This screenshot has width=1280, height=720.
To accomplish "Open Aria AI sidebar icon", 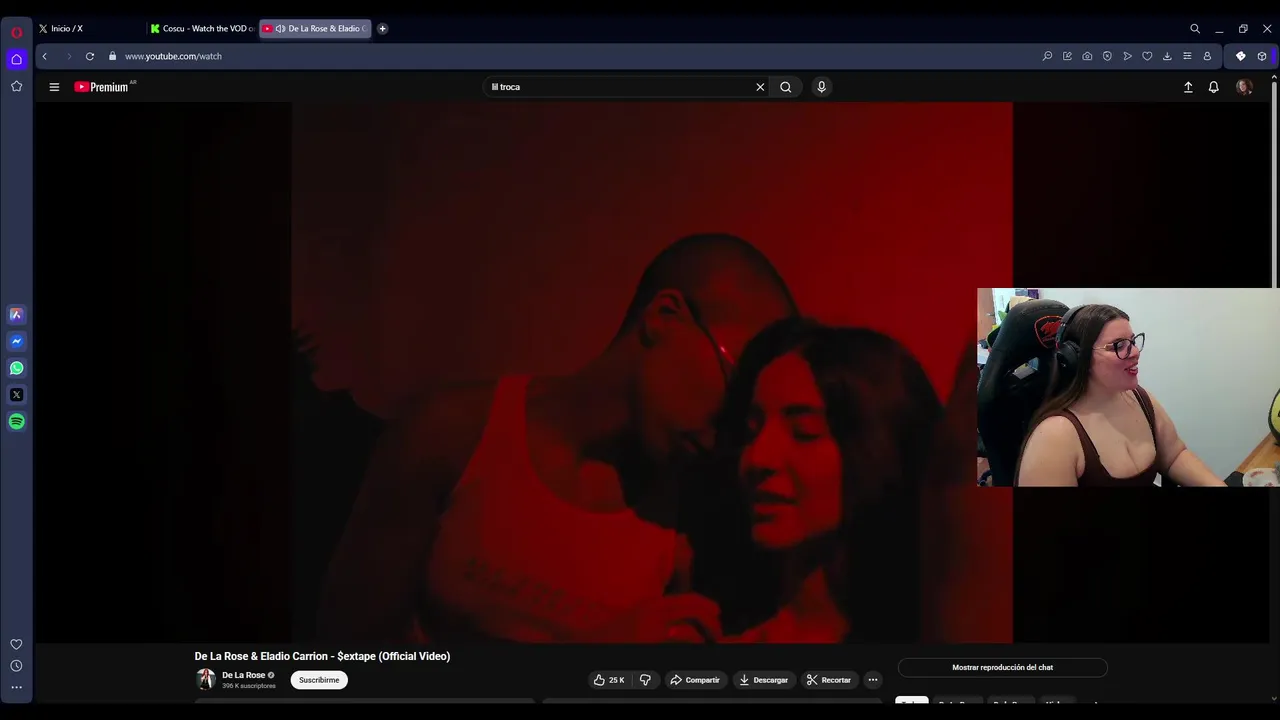I will [x=16, y=314].
